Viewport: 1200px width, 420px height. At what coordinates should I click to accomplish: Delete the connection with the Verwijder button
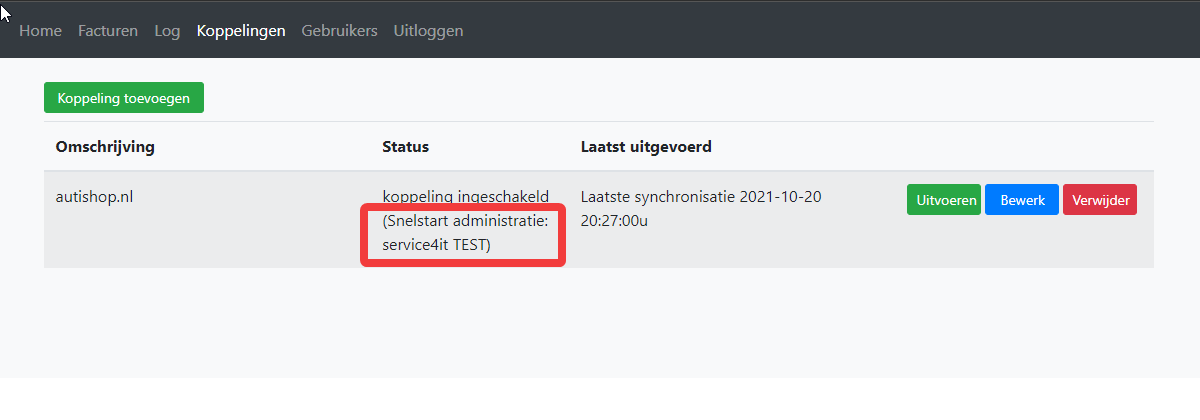[1100, 200]
